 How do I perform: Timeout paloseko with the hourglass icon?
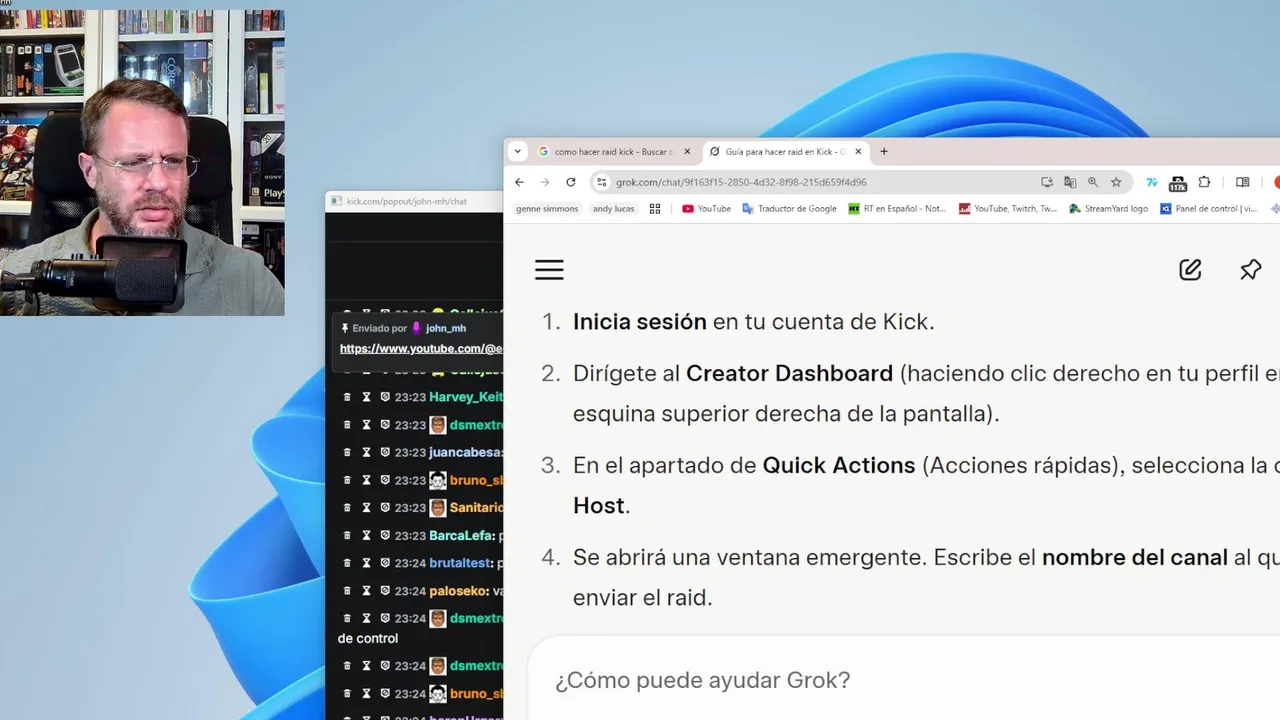pyautogui.click(x=366, y=591)
